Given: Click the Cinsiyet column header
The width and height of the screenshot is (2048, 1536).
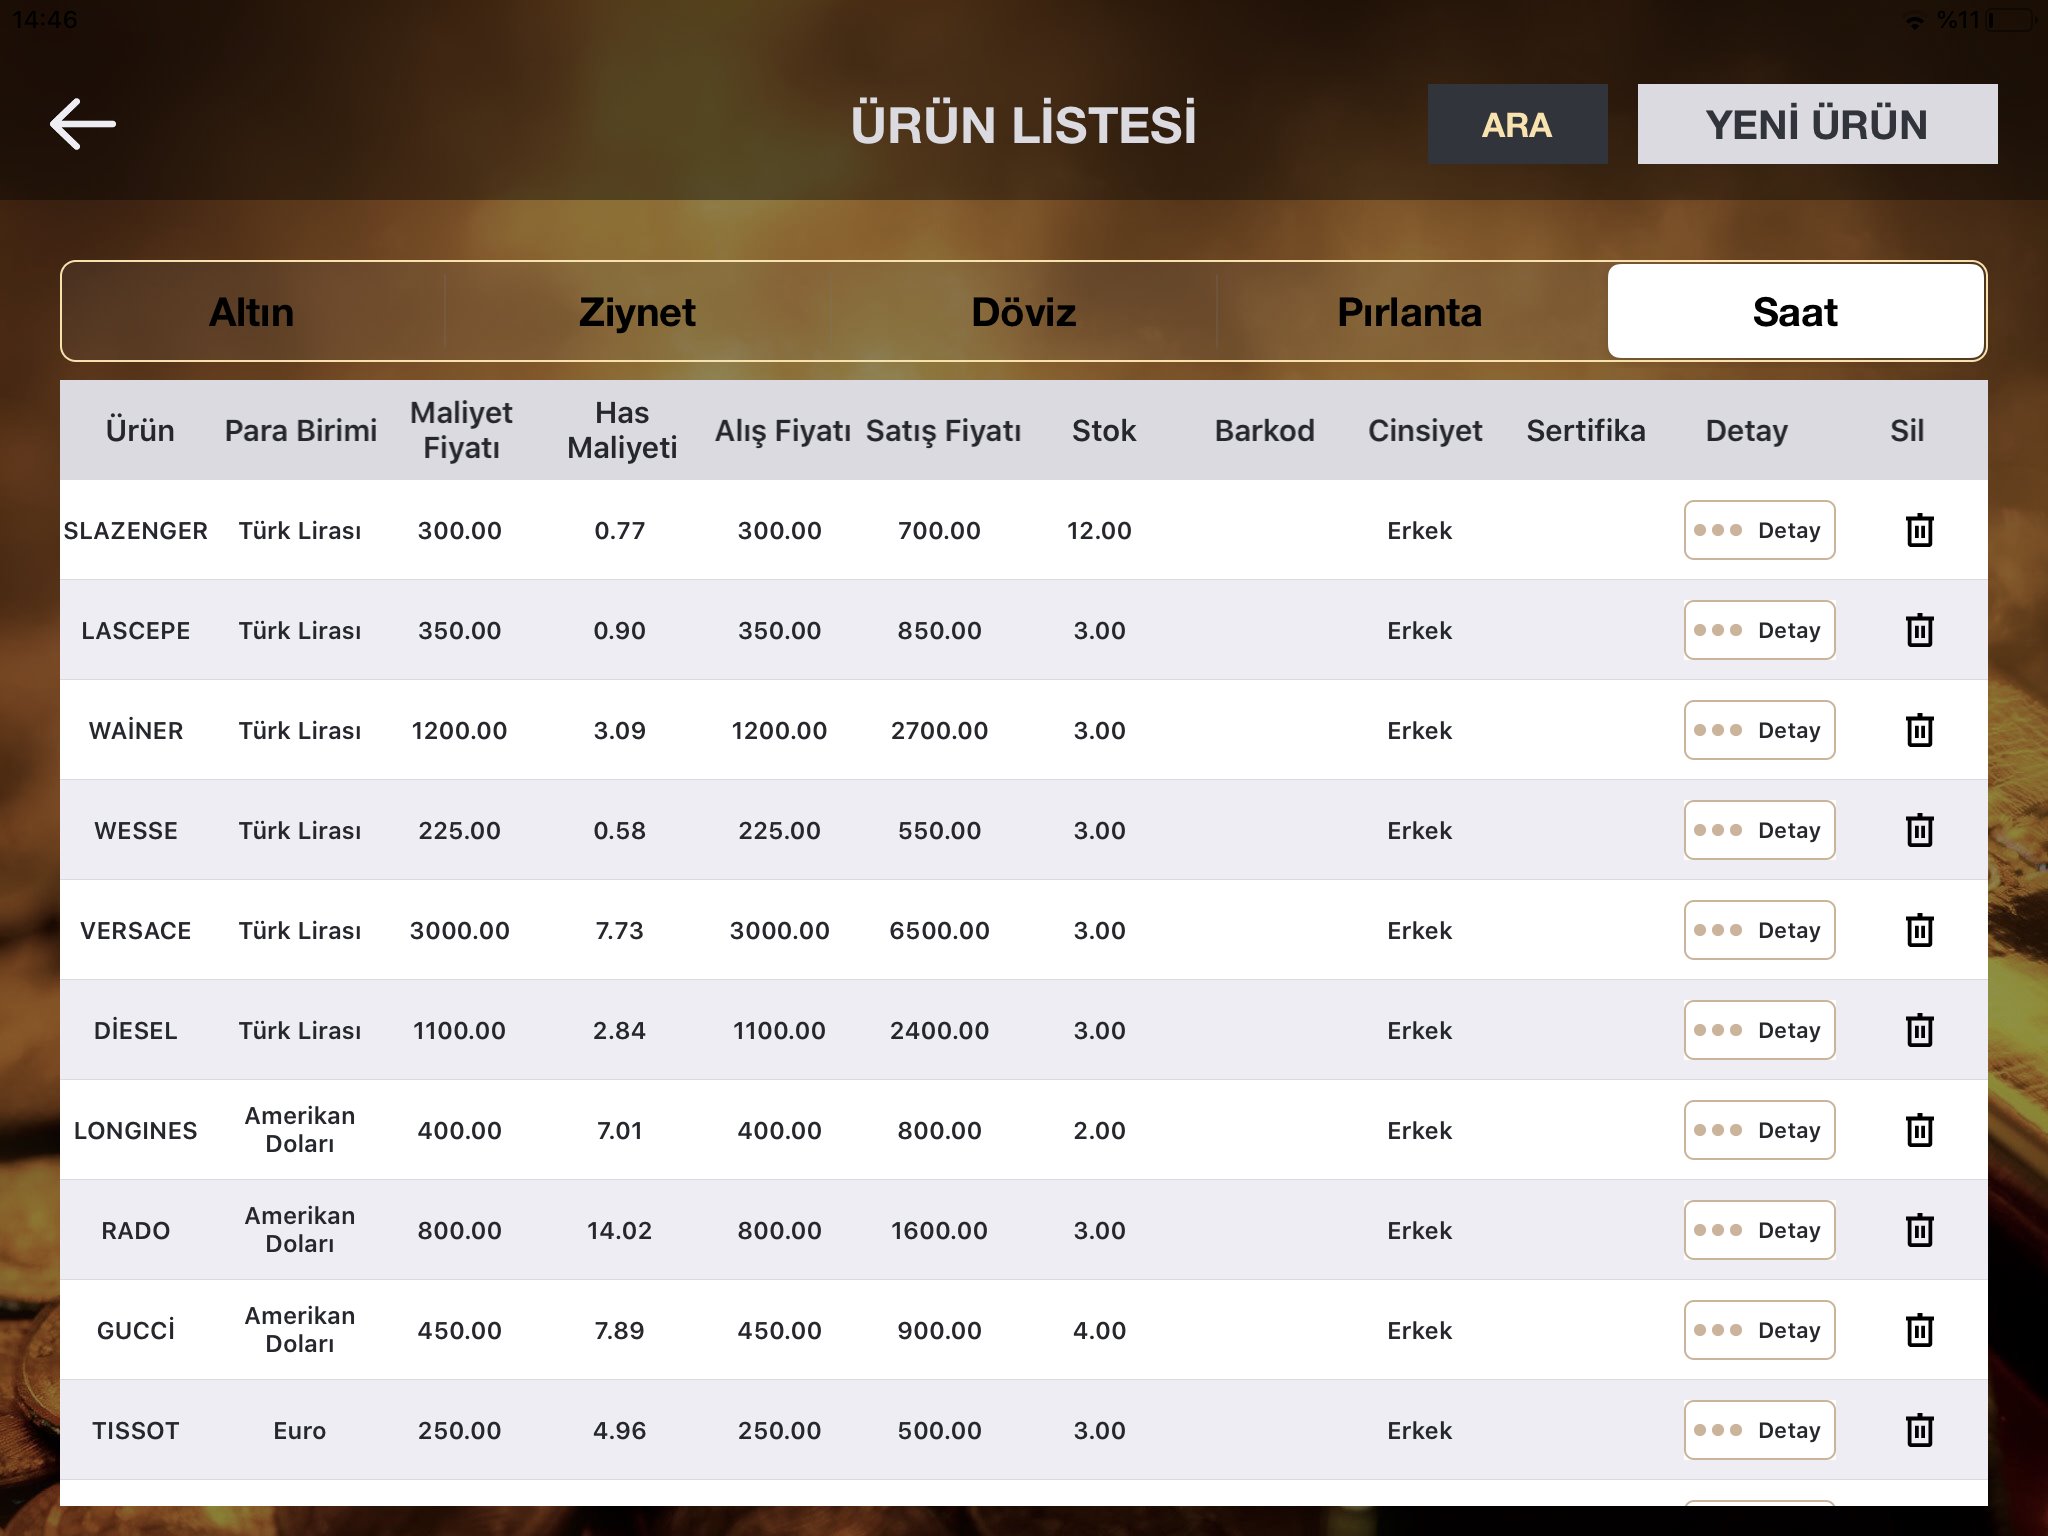Looking at the screenshot, I should [1425, 431].
